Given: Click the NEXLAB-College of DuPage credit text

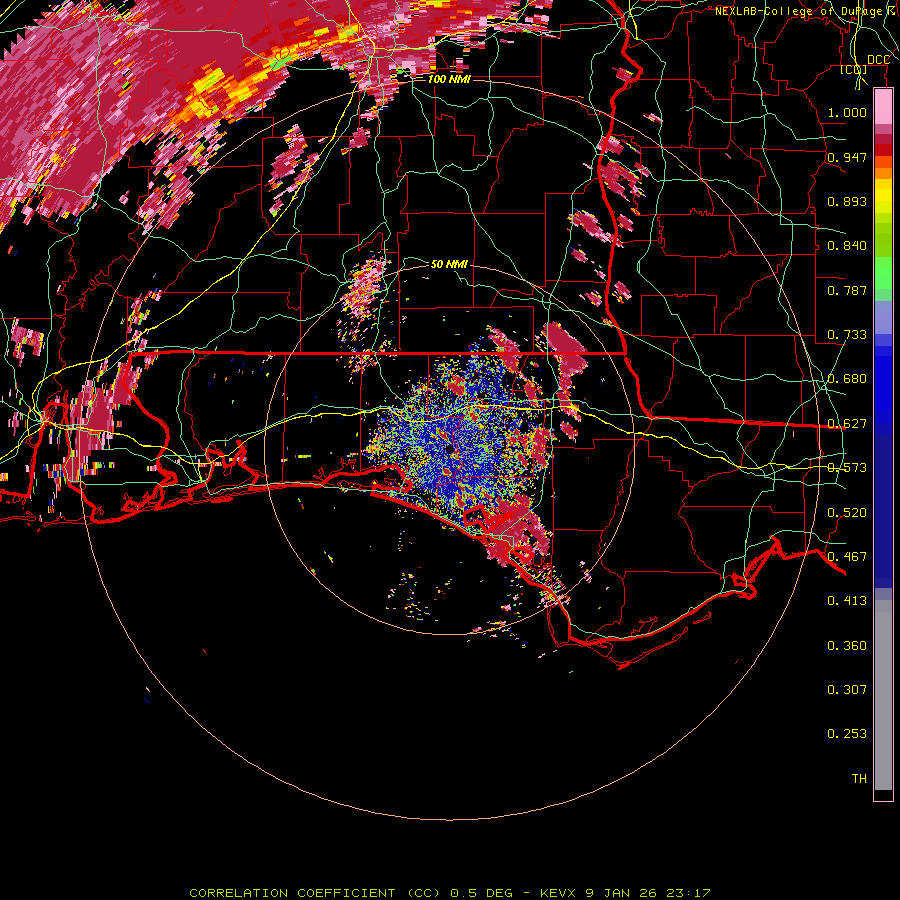Looking at the screenshot, I should (x=805, y=11).
